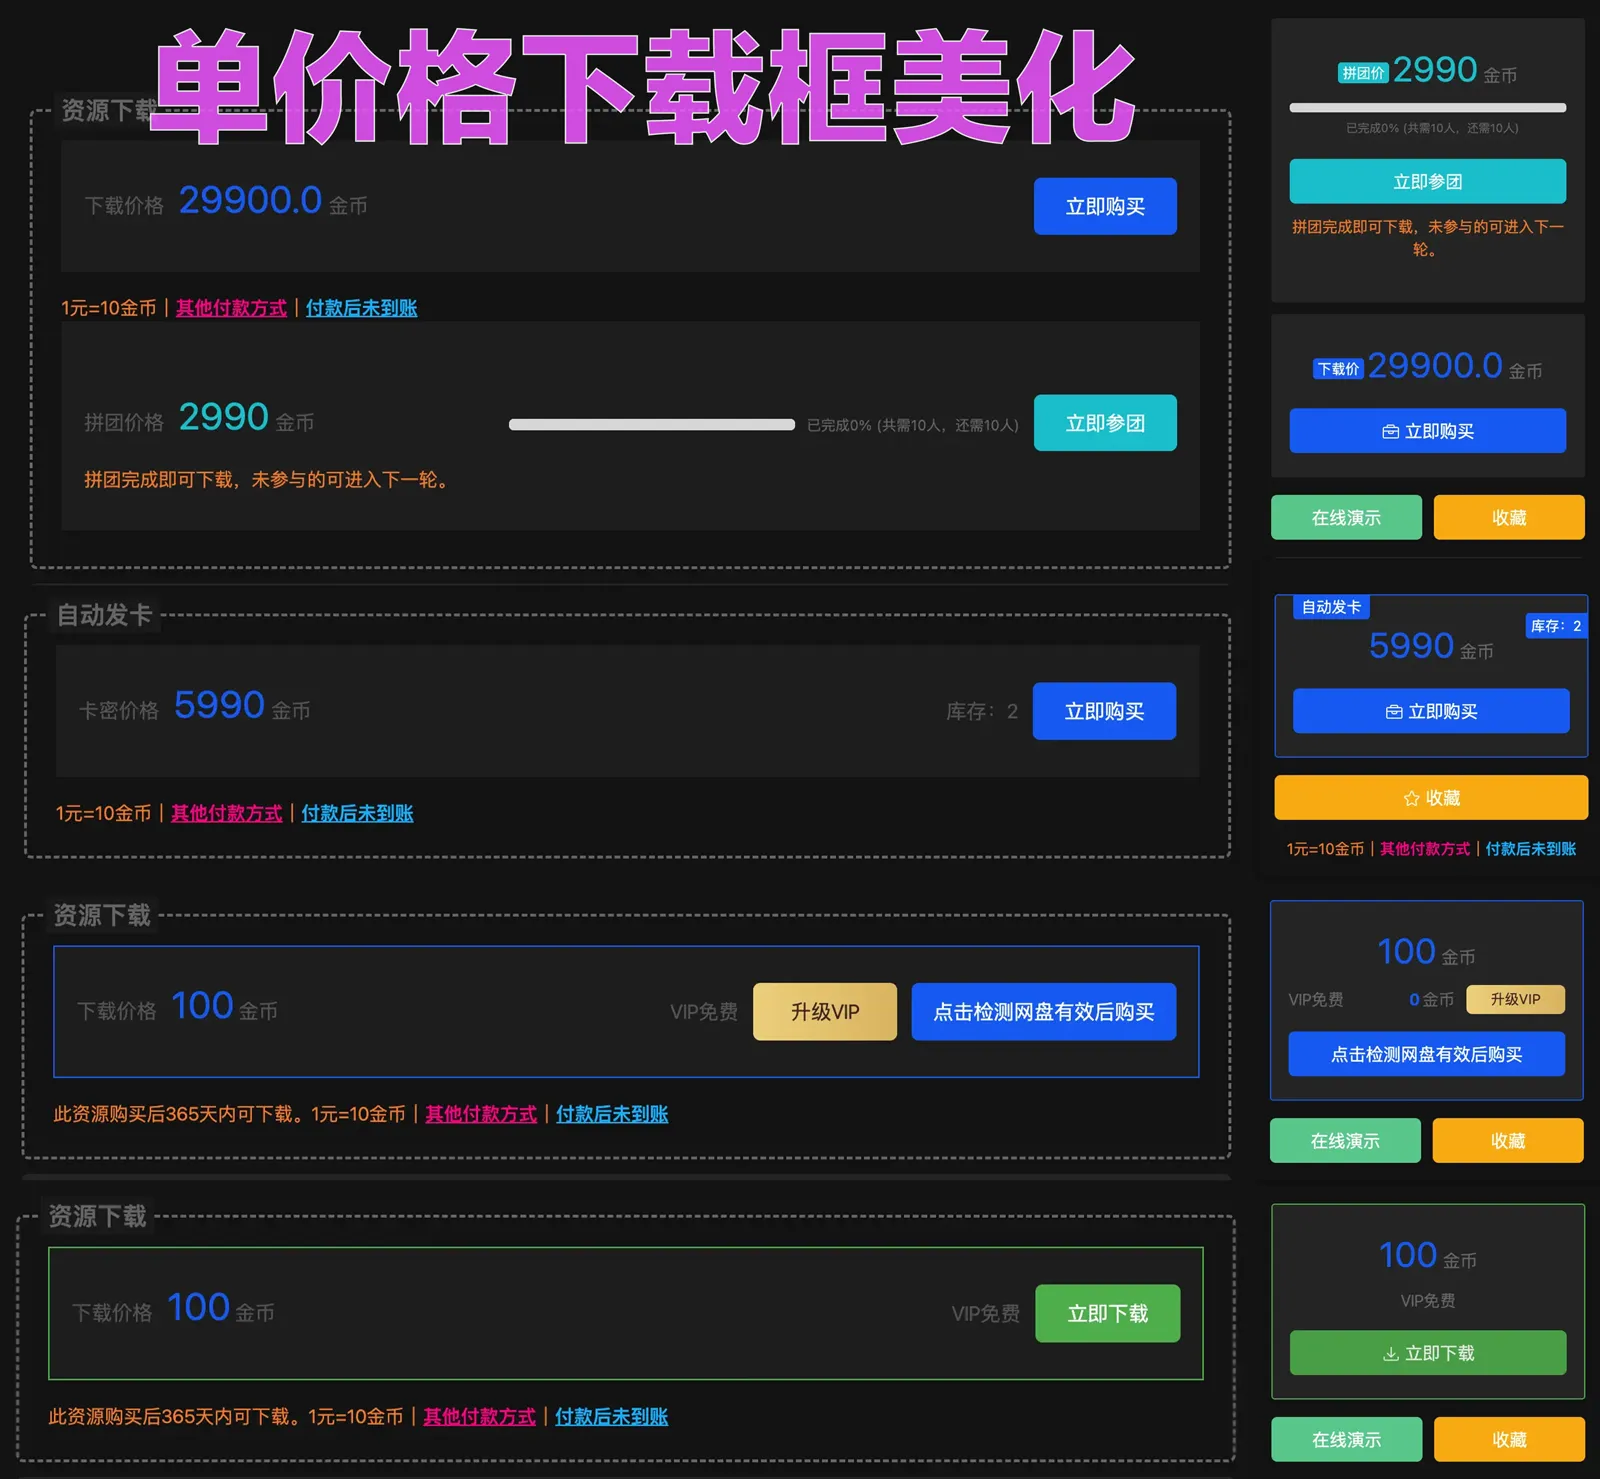Open 付款后未到账 link below the starred 收藏 button
This screenshot has width=1600, height=1479.
[x=1531, y=849]
